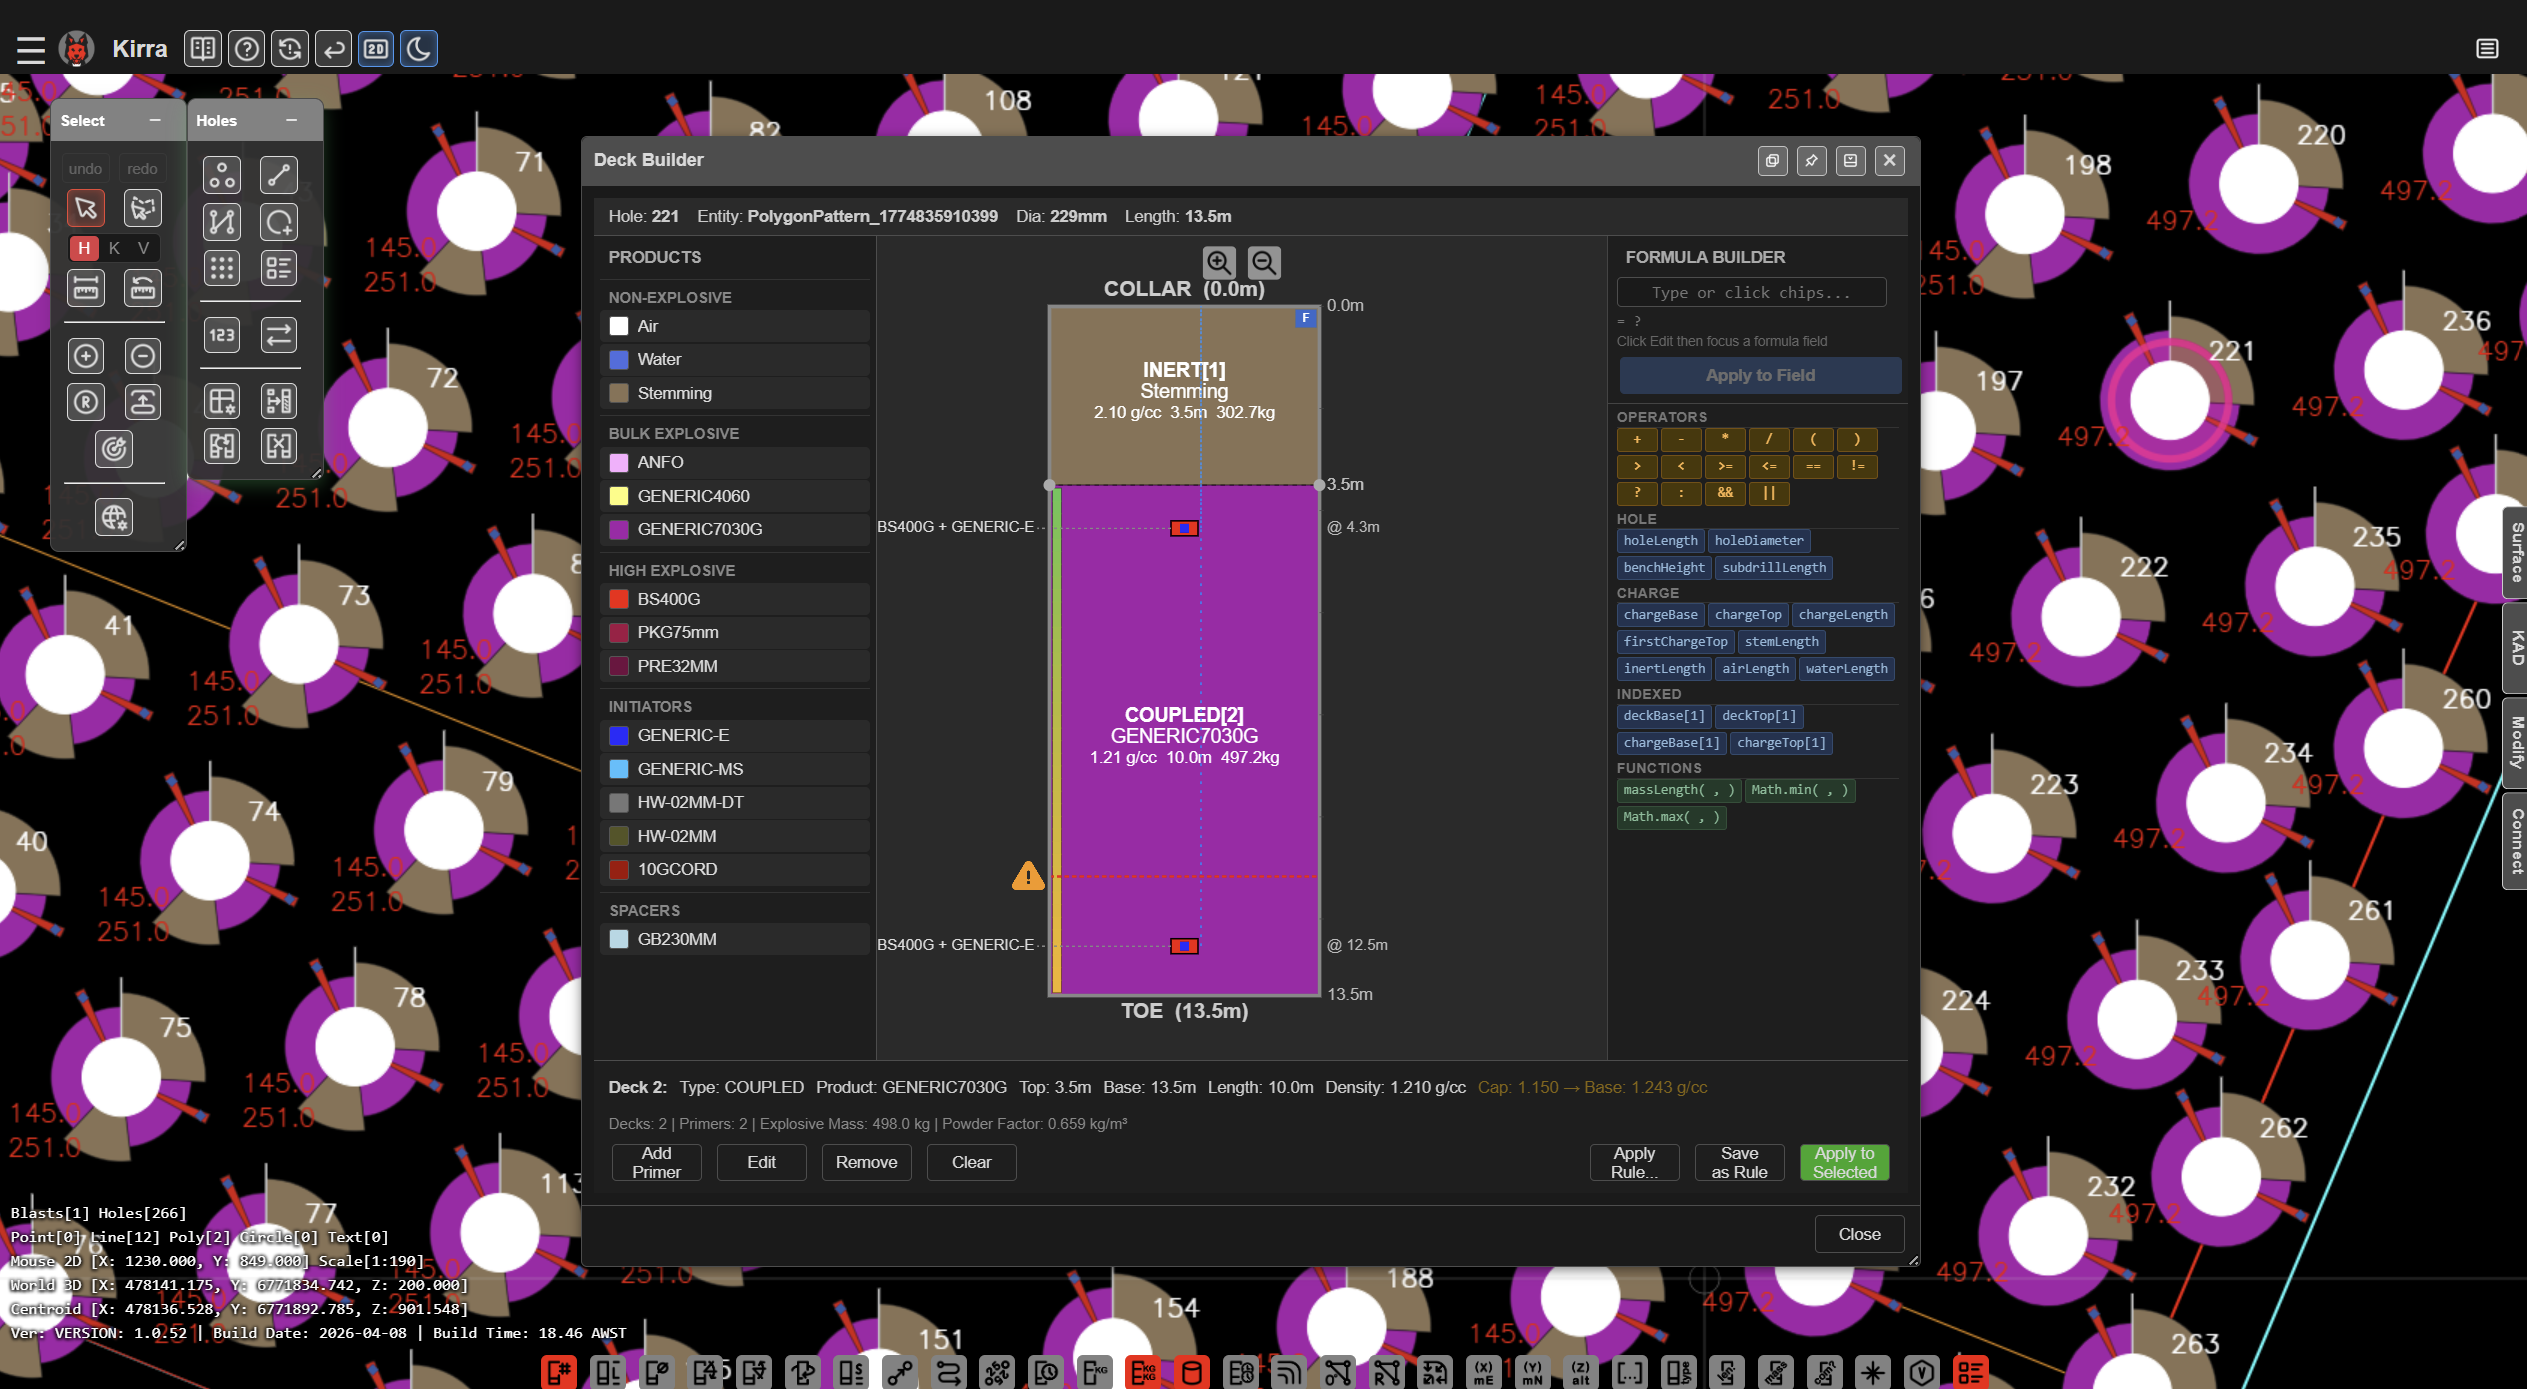Click the Add Primer button
This screenshot has width=2527, height=1389.
tap(656, 1162)
